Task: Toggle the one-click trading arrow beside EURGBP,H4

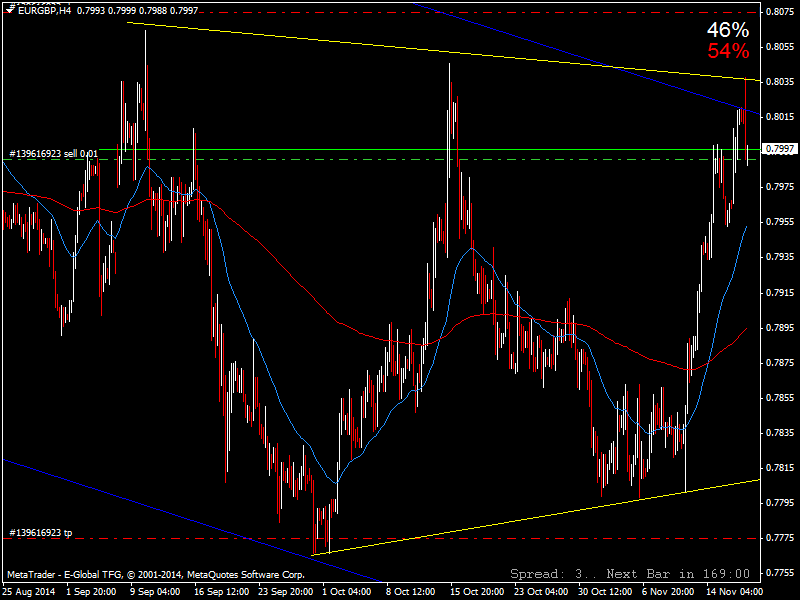Action: pos(9,10)
